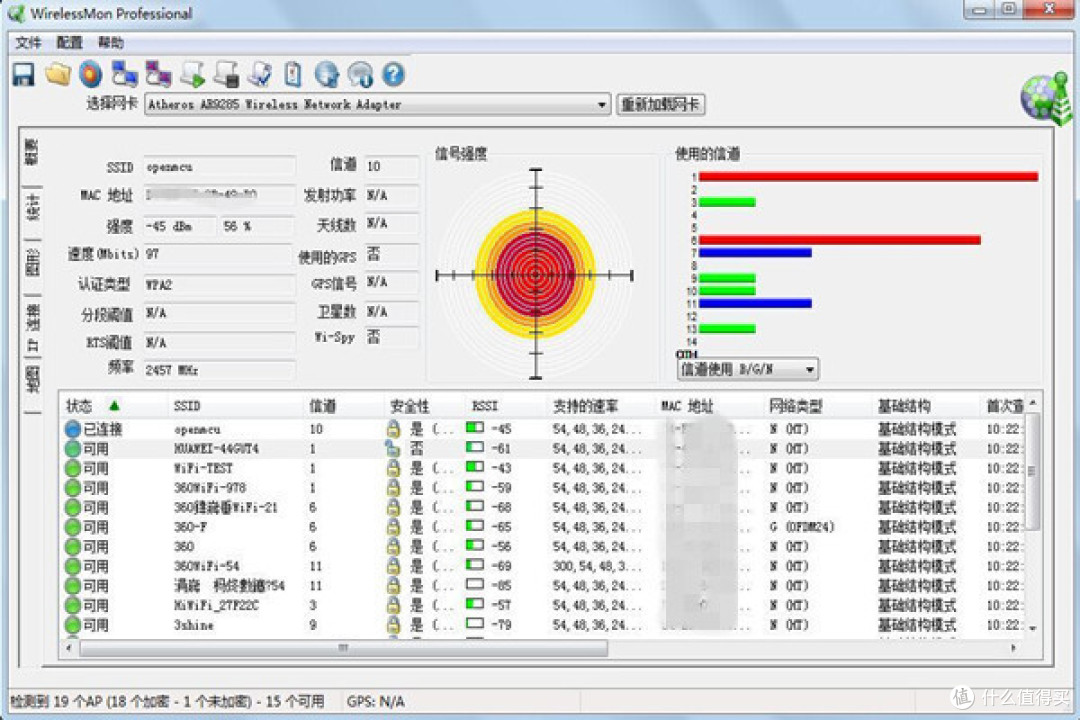Switch to the 概要 vertical side tab
The width and height of the screenshot is (1080, 720).
click(32, 152)
